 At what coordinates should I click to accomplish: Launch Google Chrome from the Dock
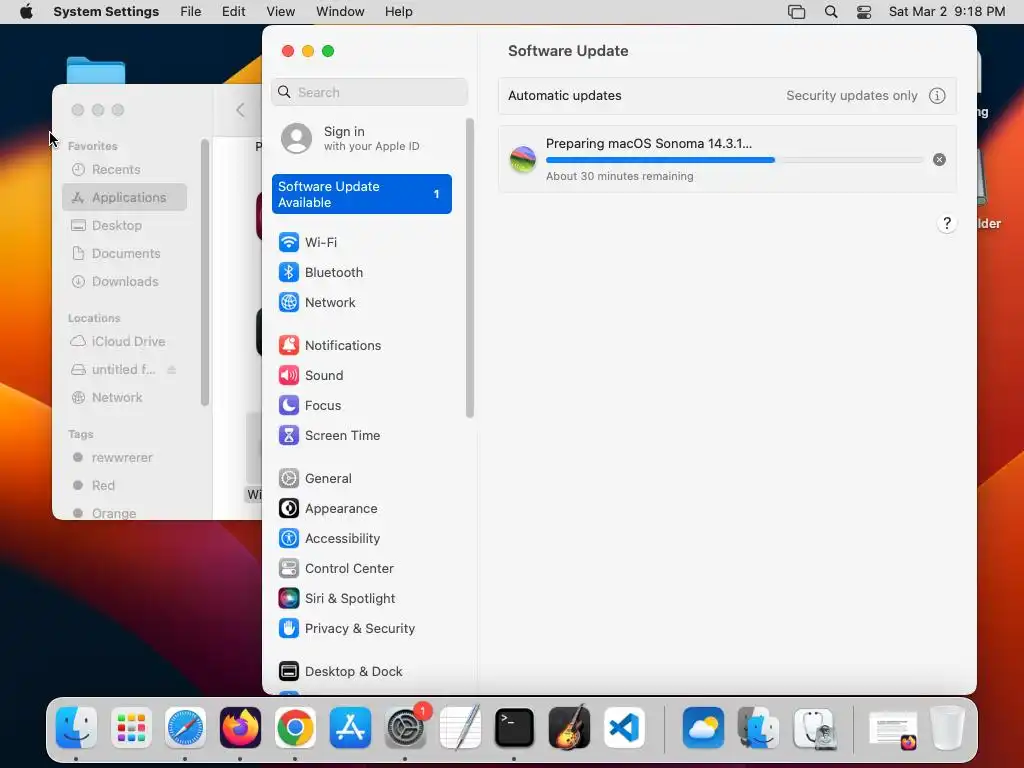[x=295, y=728]
